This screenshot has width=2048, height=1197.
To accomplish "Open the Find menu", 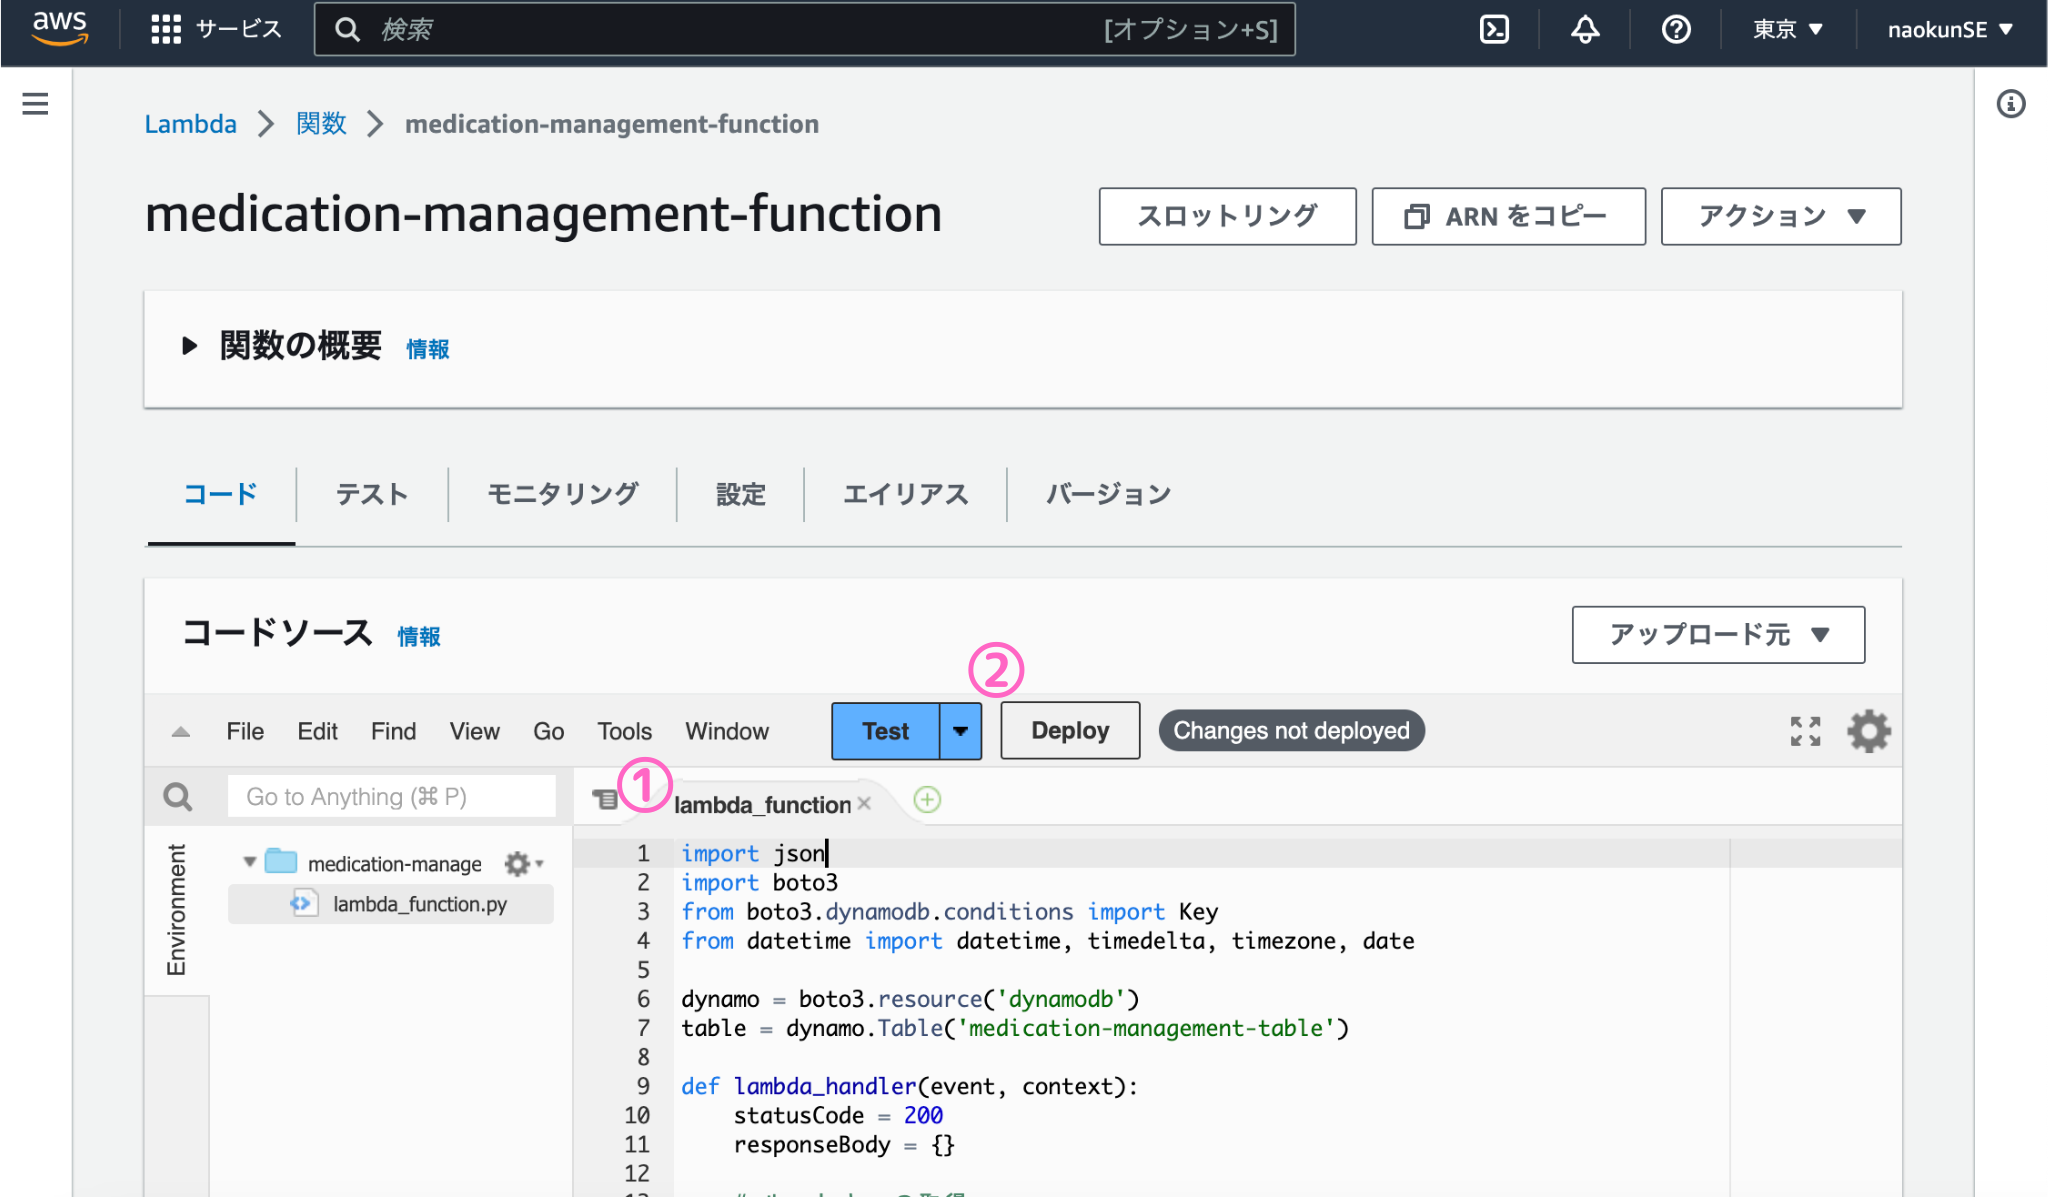I will coord(393,731).
